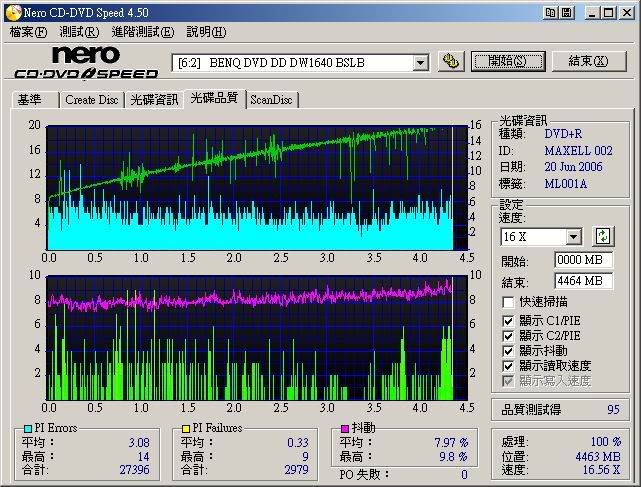Screen dimensions: 641x487
Task: Click the PI errors top graph
Action: [x=257, y=188]
